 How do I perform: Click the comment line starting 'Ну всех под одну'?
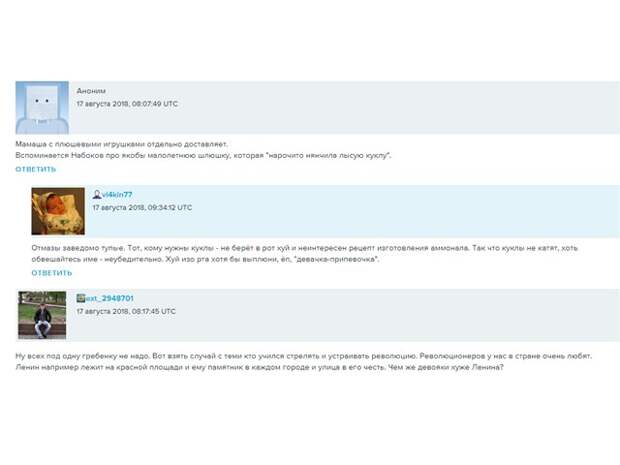pyautogui.click(x=304, y=356)
